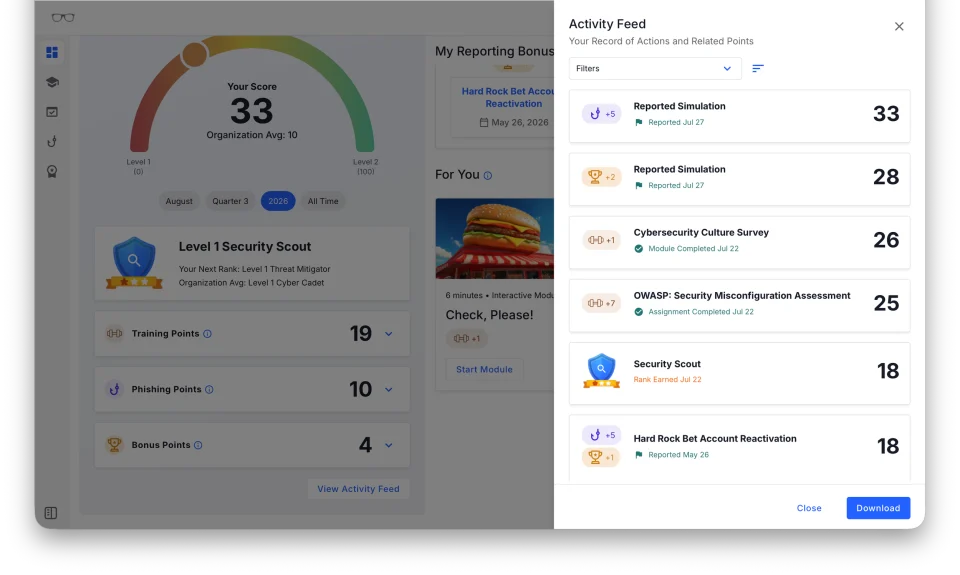The image size is (960, 575).
Task: Click the +5 hook badge on first Reported Simulation
Action: 601,114
